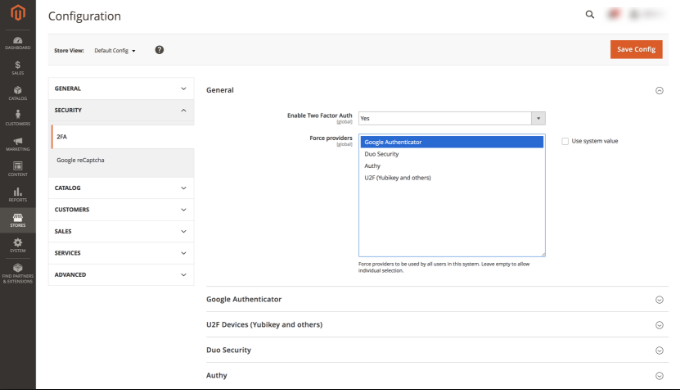Expand the Catalog configuration tab
The image size is (680, 390).
pyautogui.click(x=121, y=188)
